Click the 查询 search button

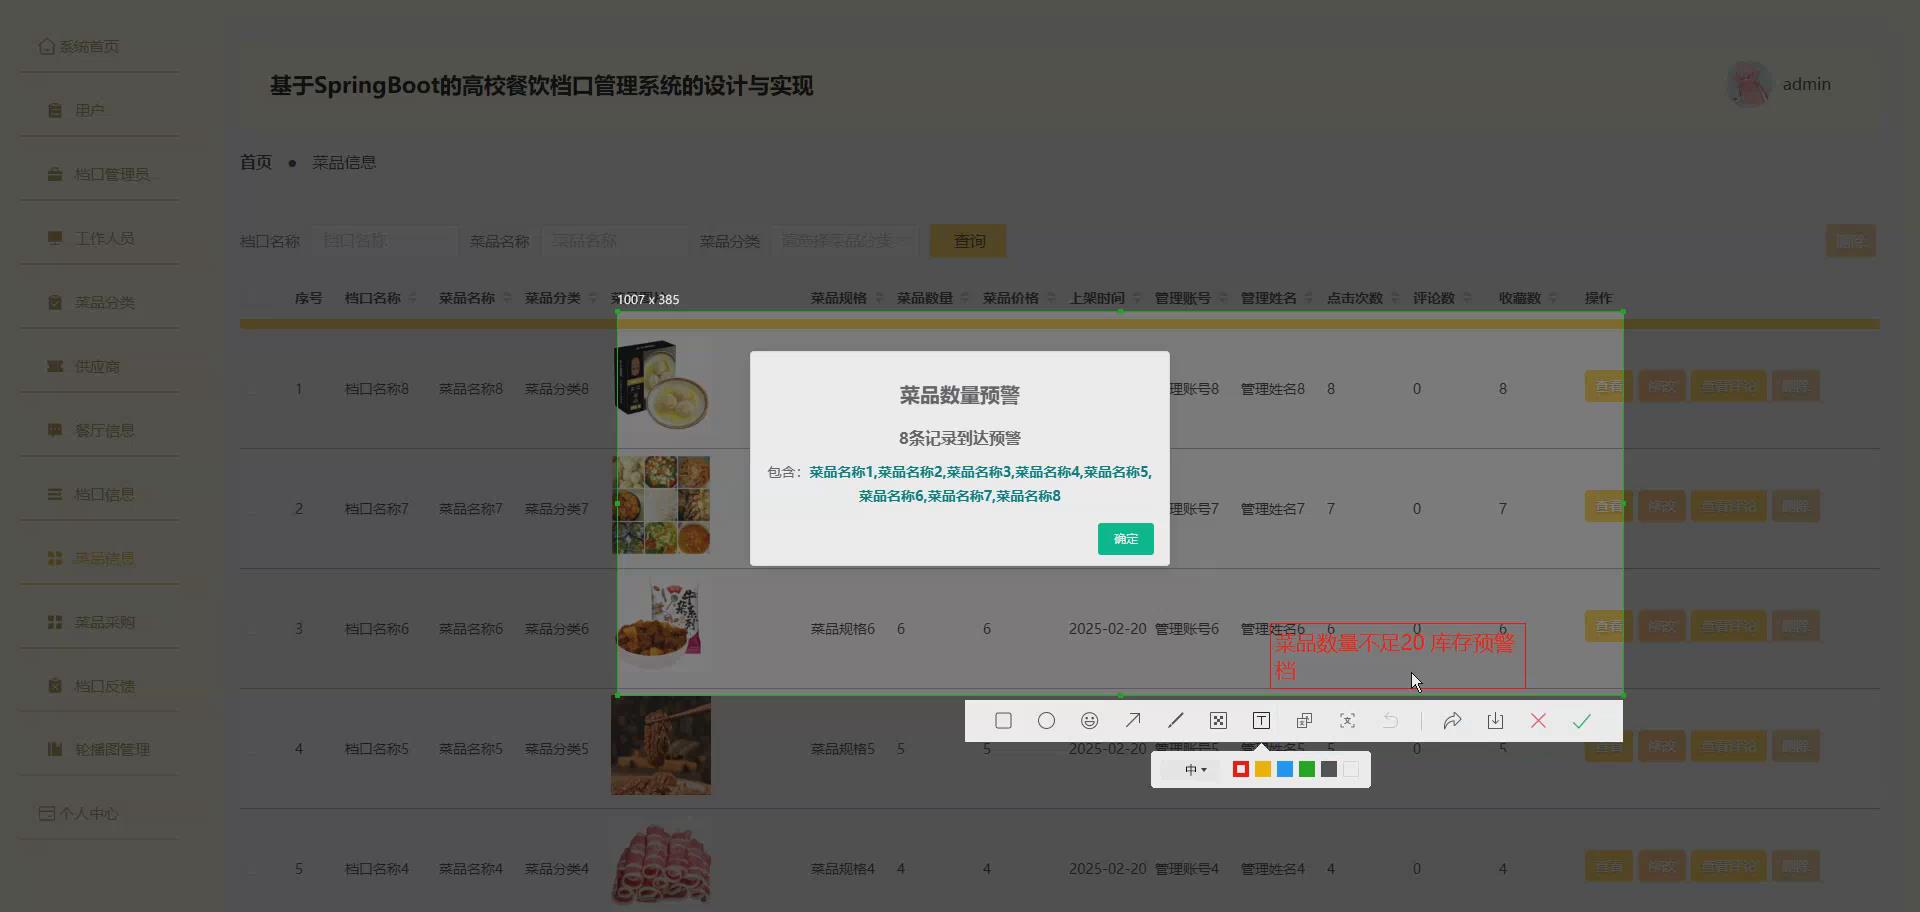click(968, 241)
